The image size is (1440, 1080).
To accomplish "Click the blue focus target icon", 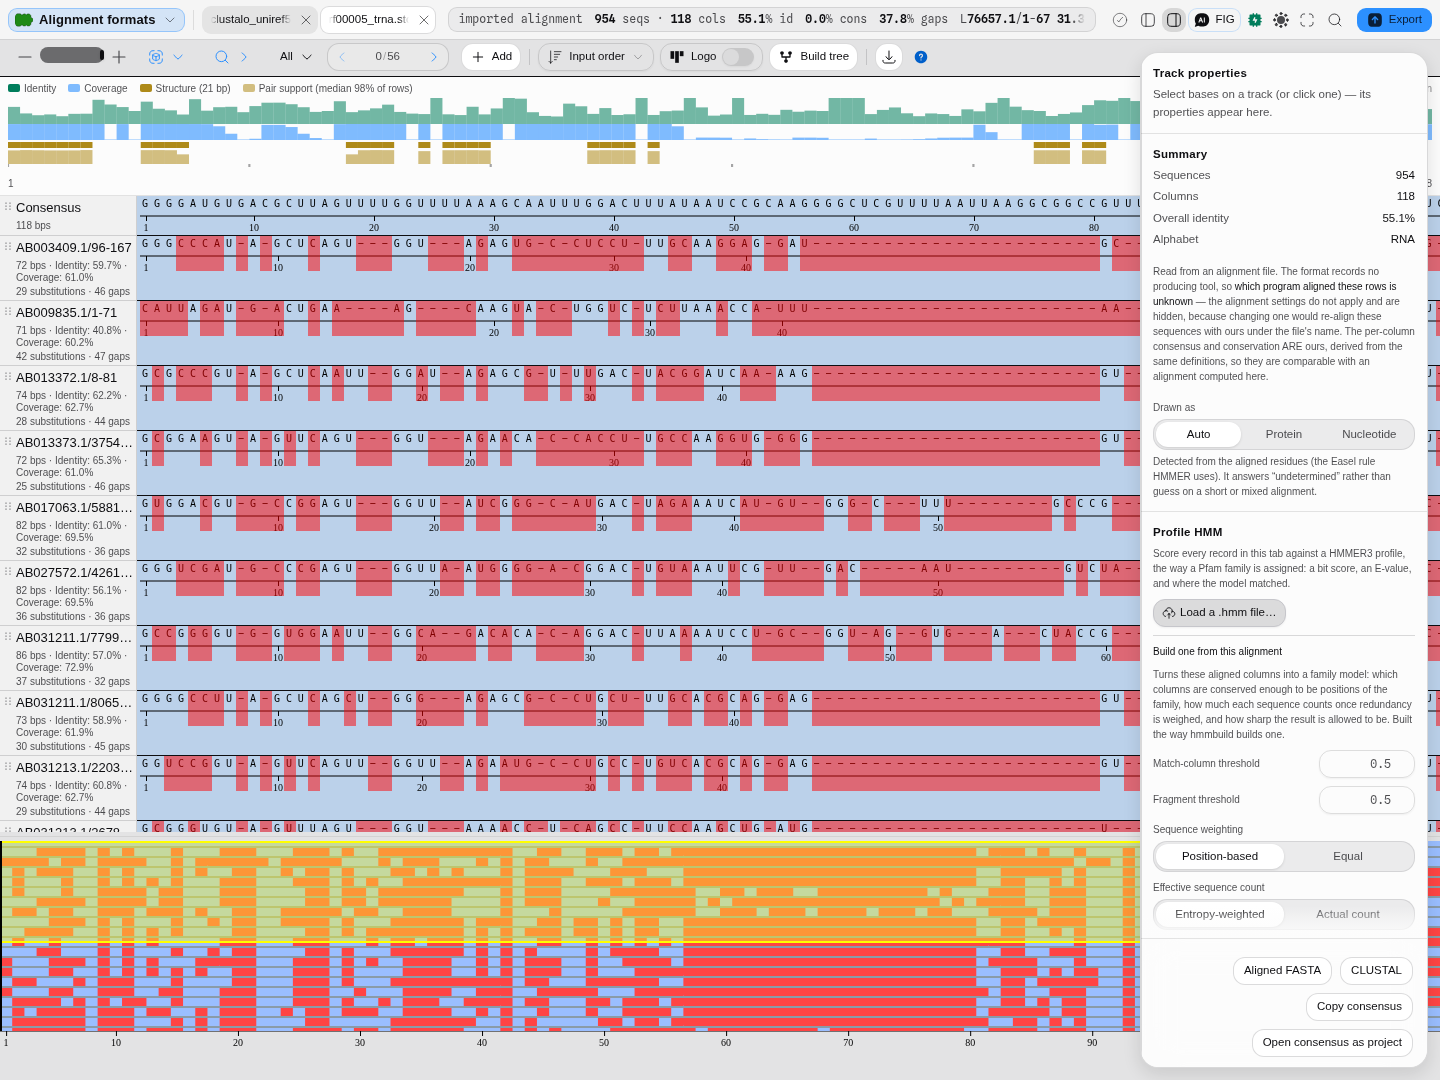I will pos(156,57).
